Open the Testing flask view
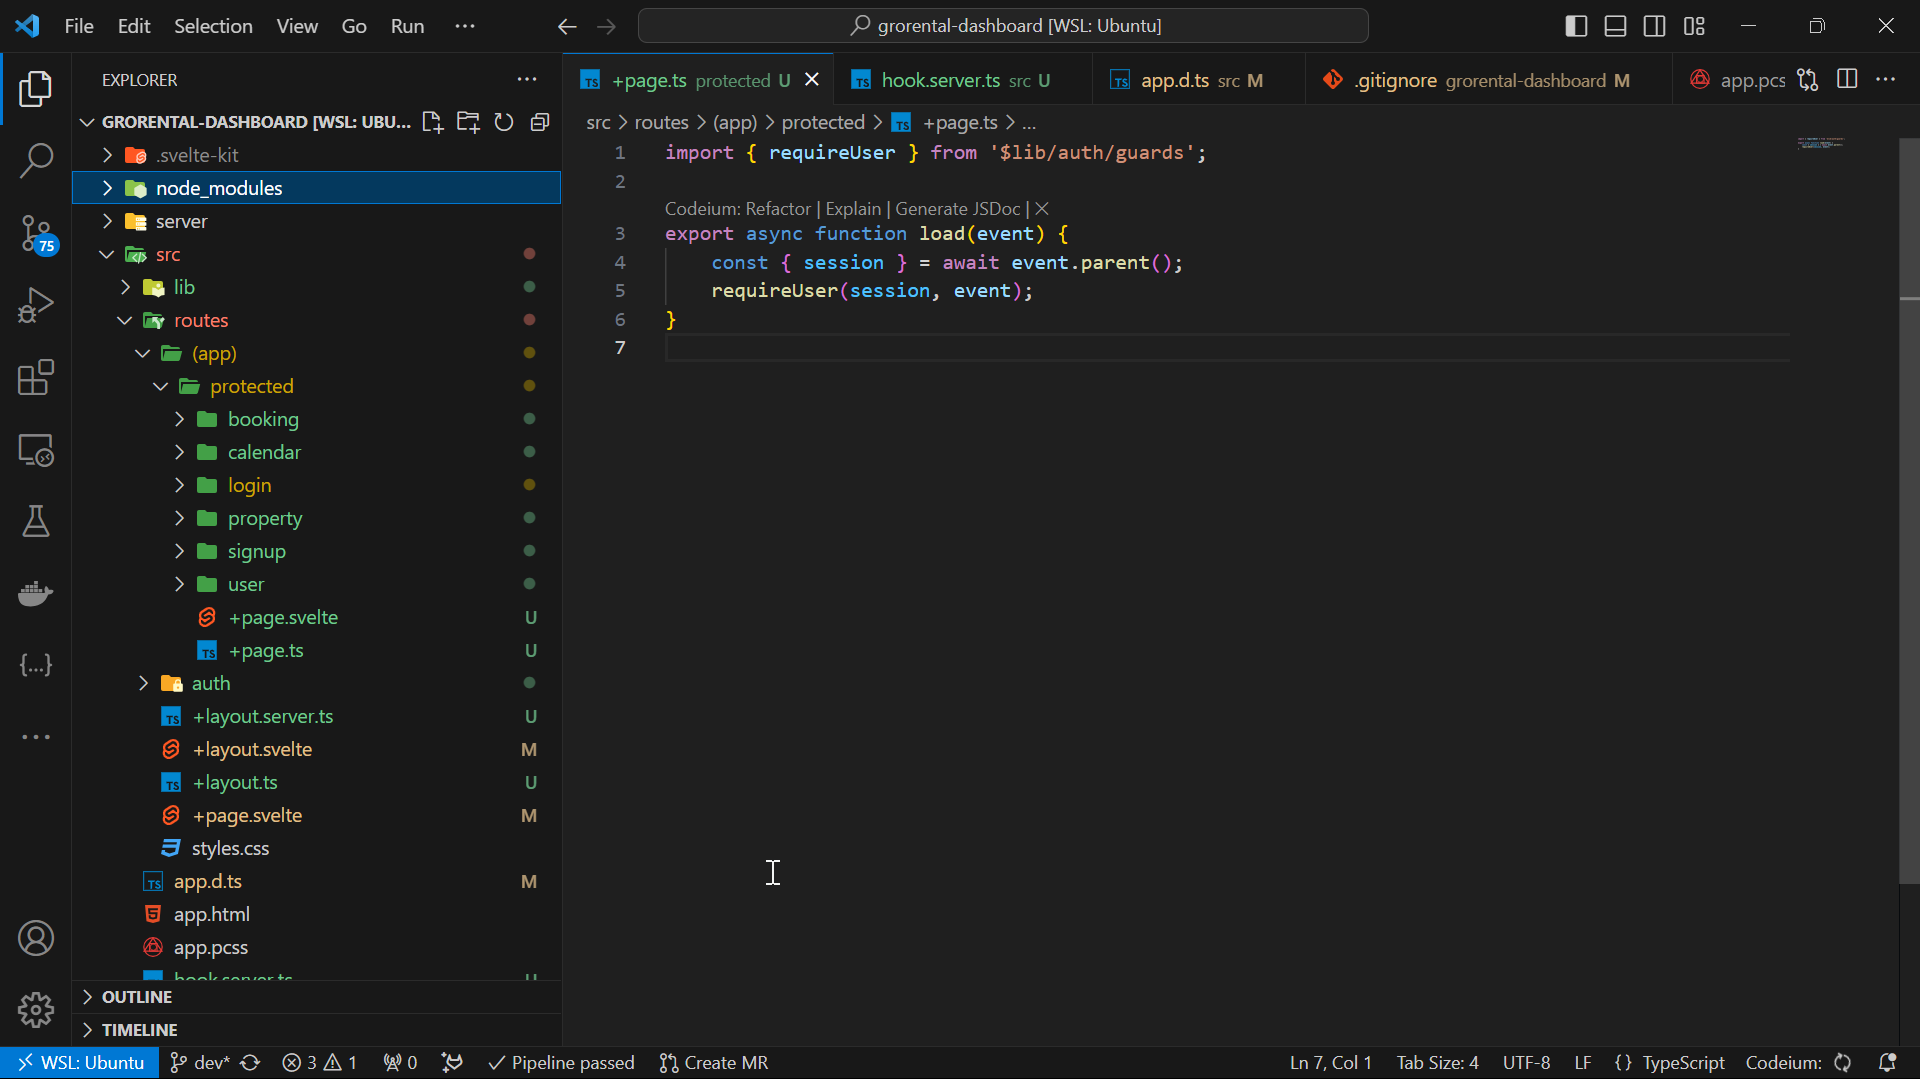 coord(36,521)
